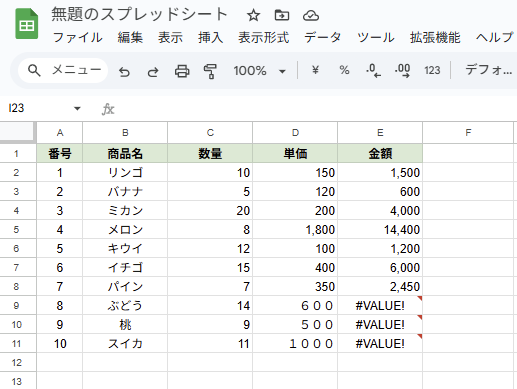
Task: Select the パイン cell
Action: point(125,286)
